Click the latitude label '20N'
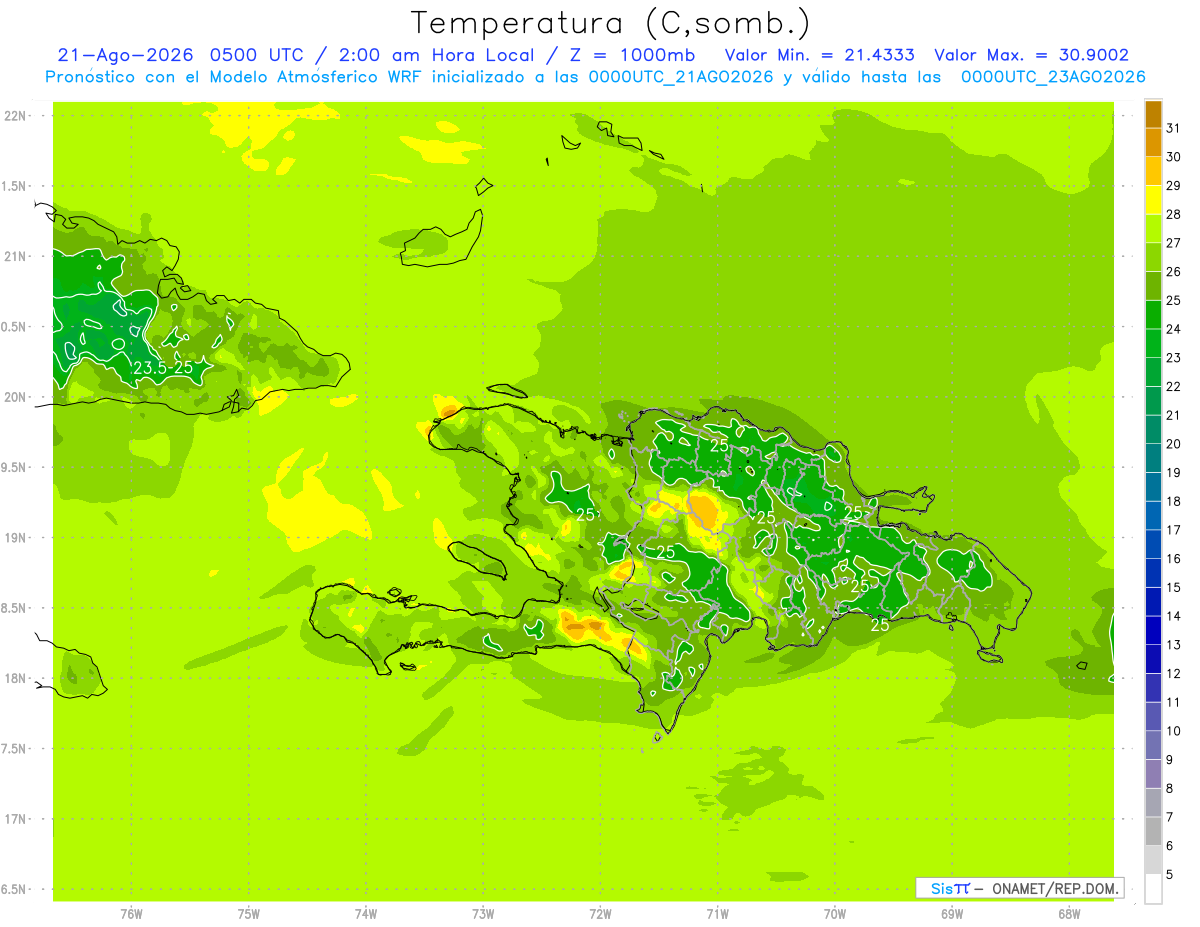 tap(15, 397)
